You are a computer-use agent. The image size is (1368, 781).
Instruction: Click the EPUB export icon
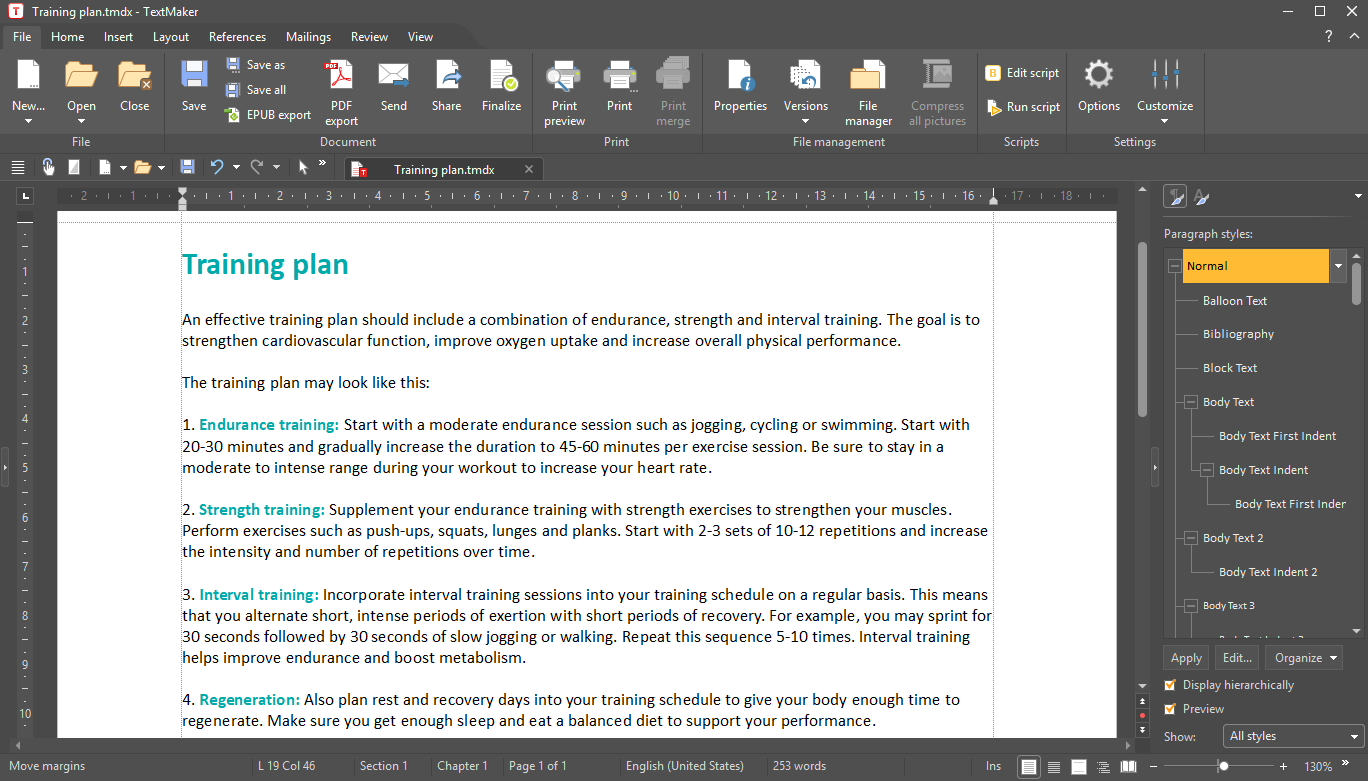(x=233, y=115)
